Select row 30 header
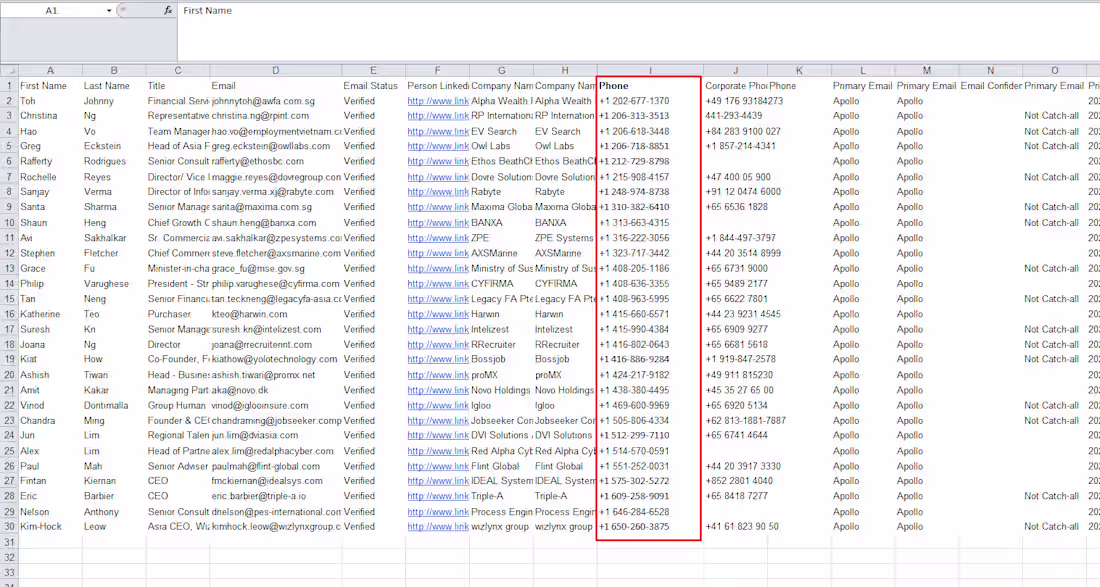Screen dimensions: 1100x587 (x=9, y=527)
